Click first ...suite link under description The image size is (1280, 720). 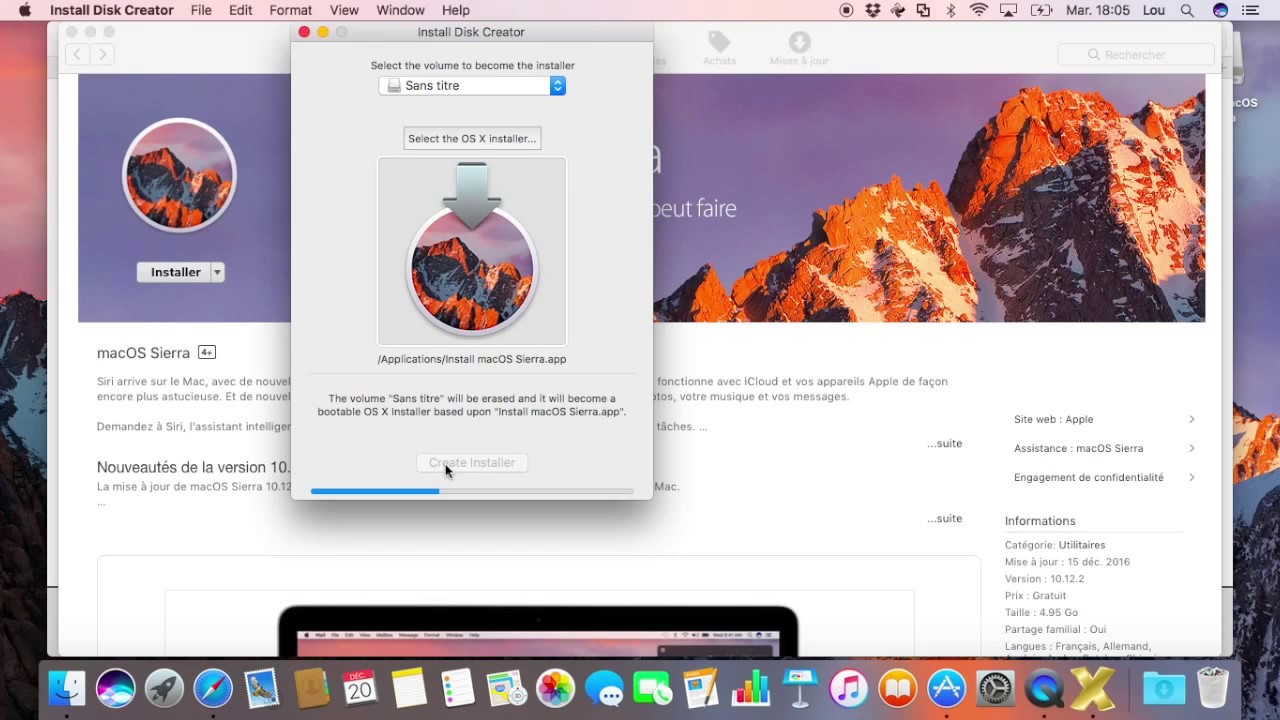(x=944, y=443)
